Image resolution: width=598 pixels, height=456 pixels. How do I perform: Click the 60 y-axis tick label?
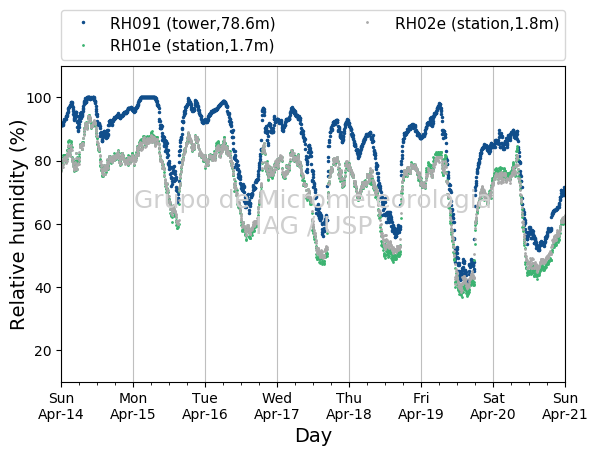(x=43, y=225)
